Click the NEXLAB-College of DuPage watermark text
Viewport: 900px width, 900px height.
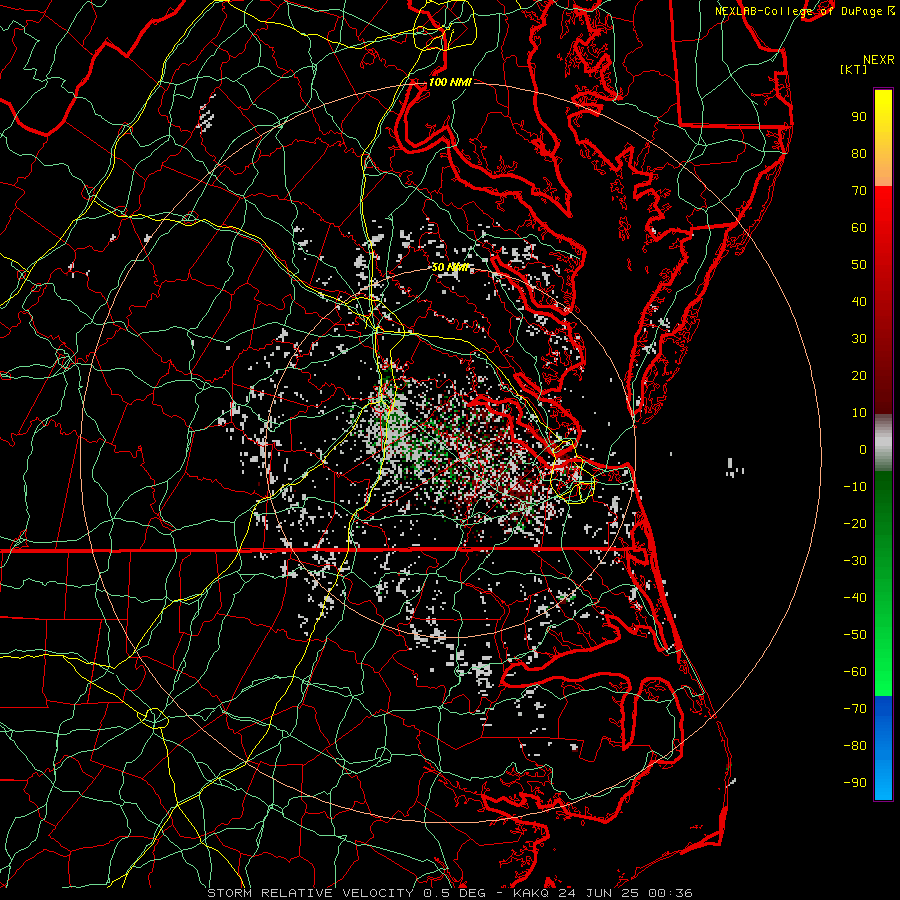click(x=805, y=11)
